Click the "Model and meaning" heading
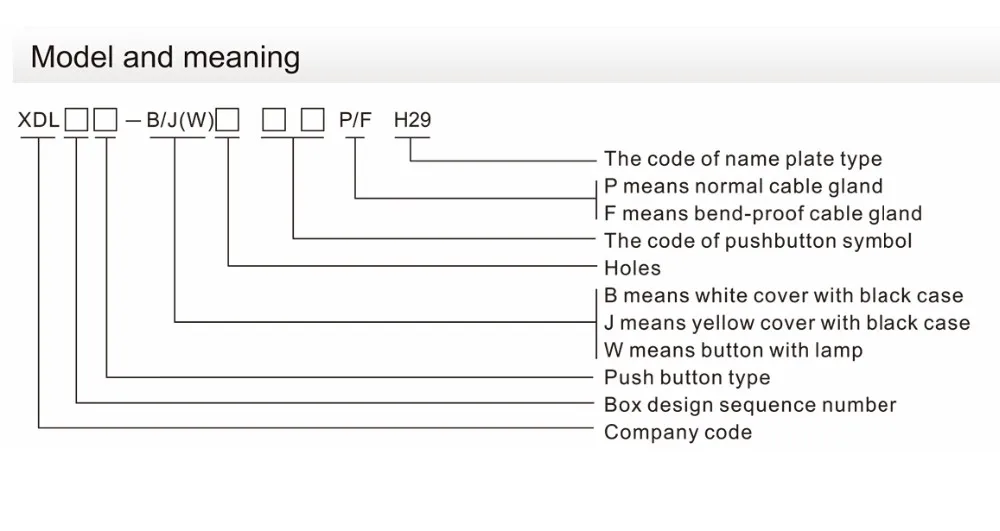Viewport: 1000px width, 531px height. [165, 56]
